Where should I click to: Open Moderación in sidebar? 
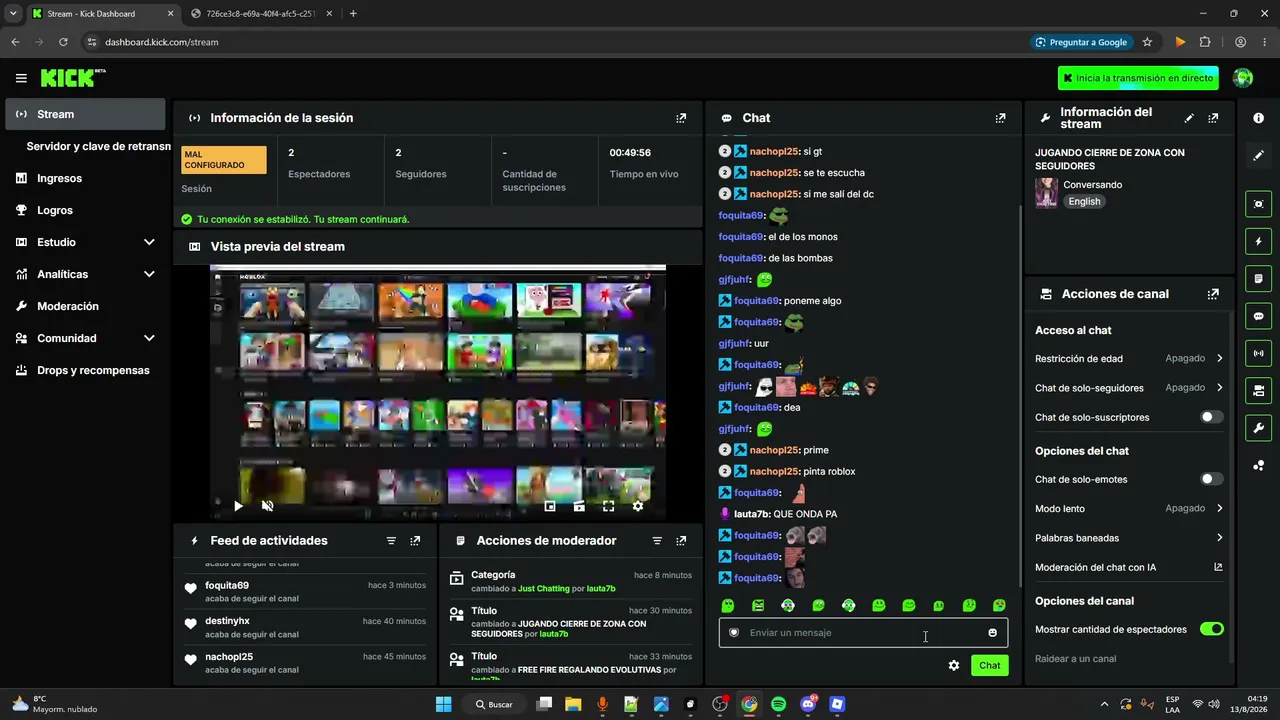(85, 306)
